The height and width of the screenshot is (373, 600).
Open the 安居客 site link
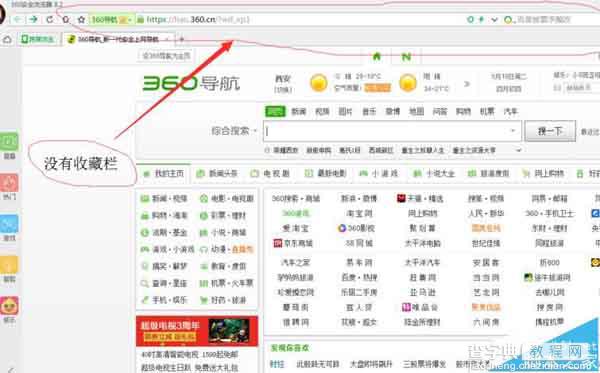[486, 262]
